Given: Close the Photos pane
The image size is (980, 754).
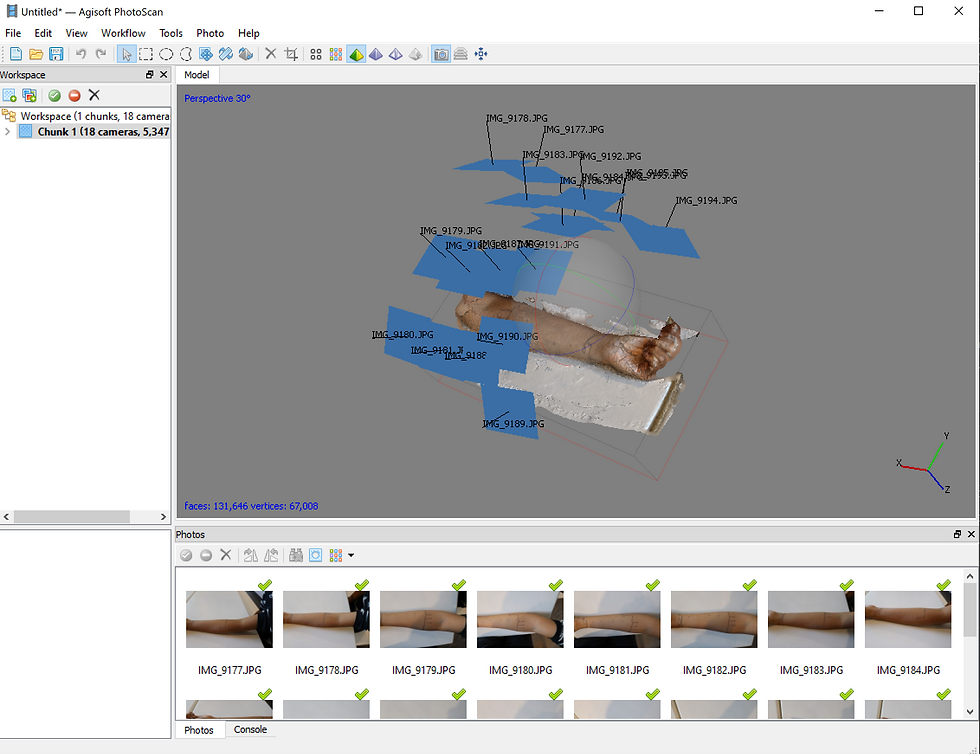Looking at the screenshot, I should 971,534.
